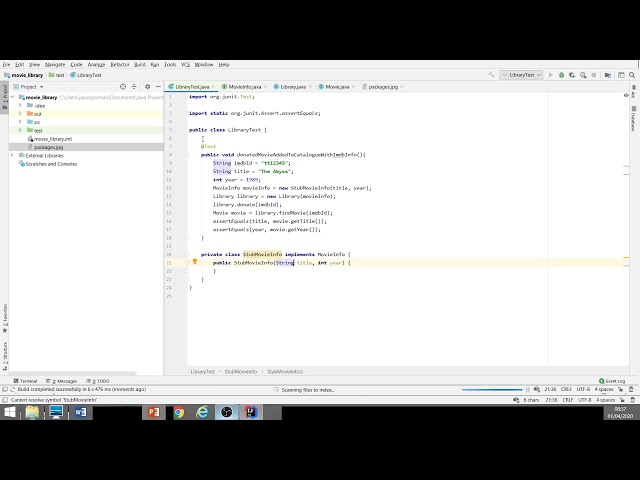The height and width of the screenshot is (480, 640).
Task: Open the Navigate menu
Action: (55, 64)
